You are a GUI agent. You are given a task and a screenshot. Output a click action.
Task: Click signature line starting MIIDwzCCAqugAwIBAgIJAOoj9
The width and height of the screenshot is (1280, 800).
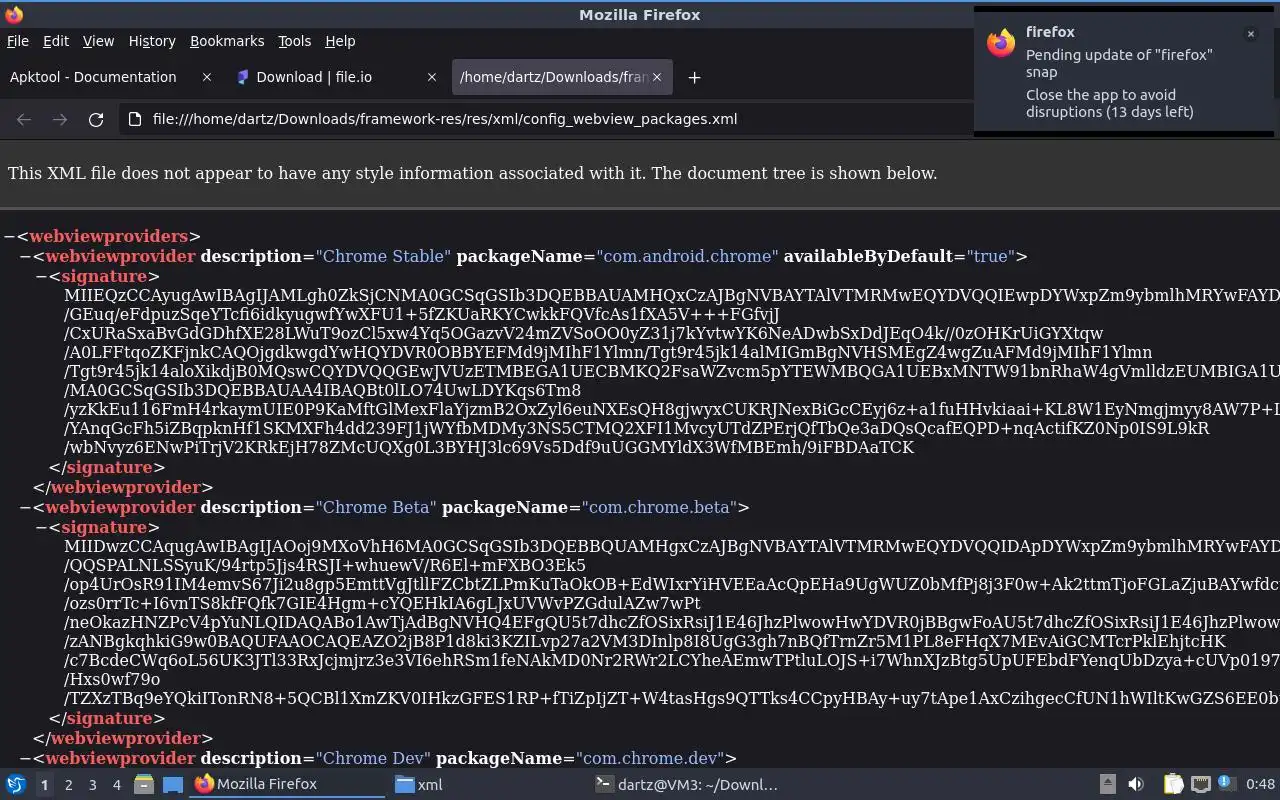(x=672, y=546)
